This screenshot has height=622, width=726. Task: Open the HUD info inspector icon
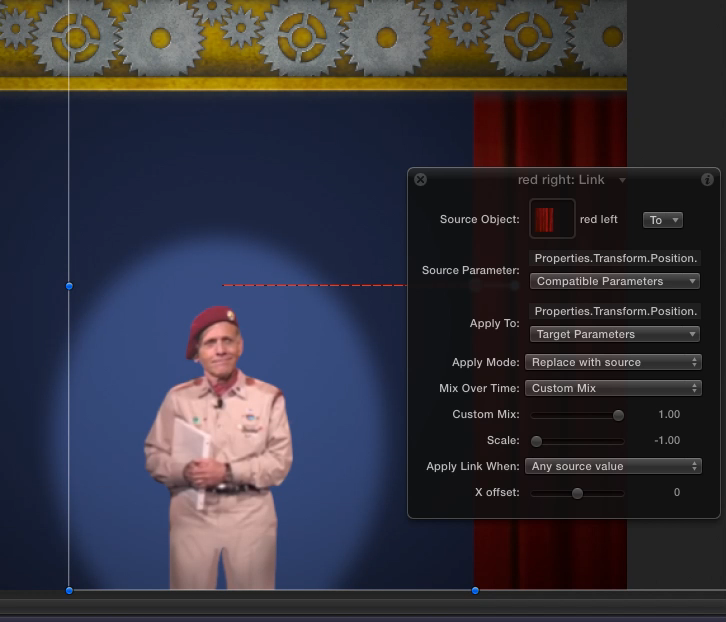[x=707, y=180]
